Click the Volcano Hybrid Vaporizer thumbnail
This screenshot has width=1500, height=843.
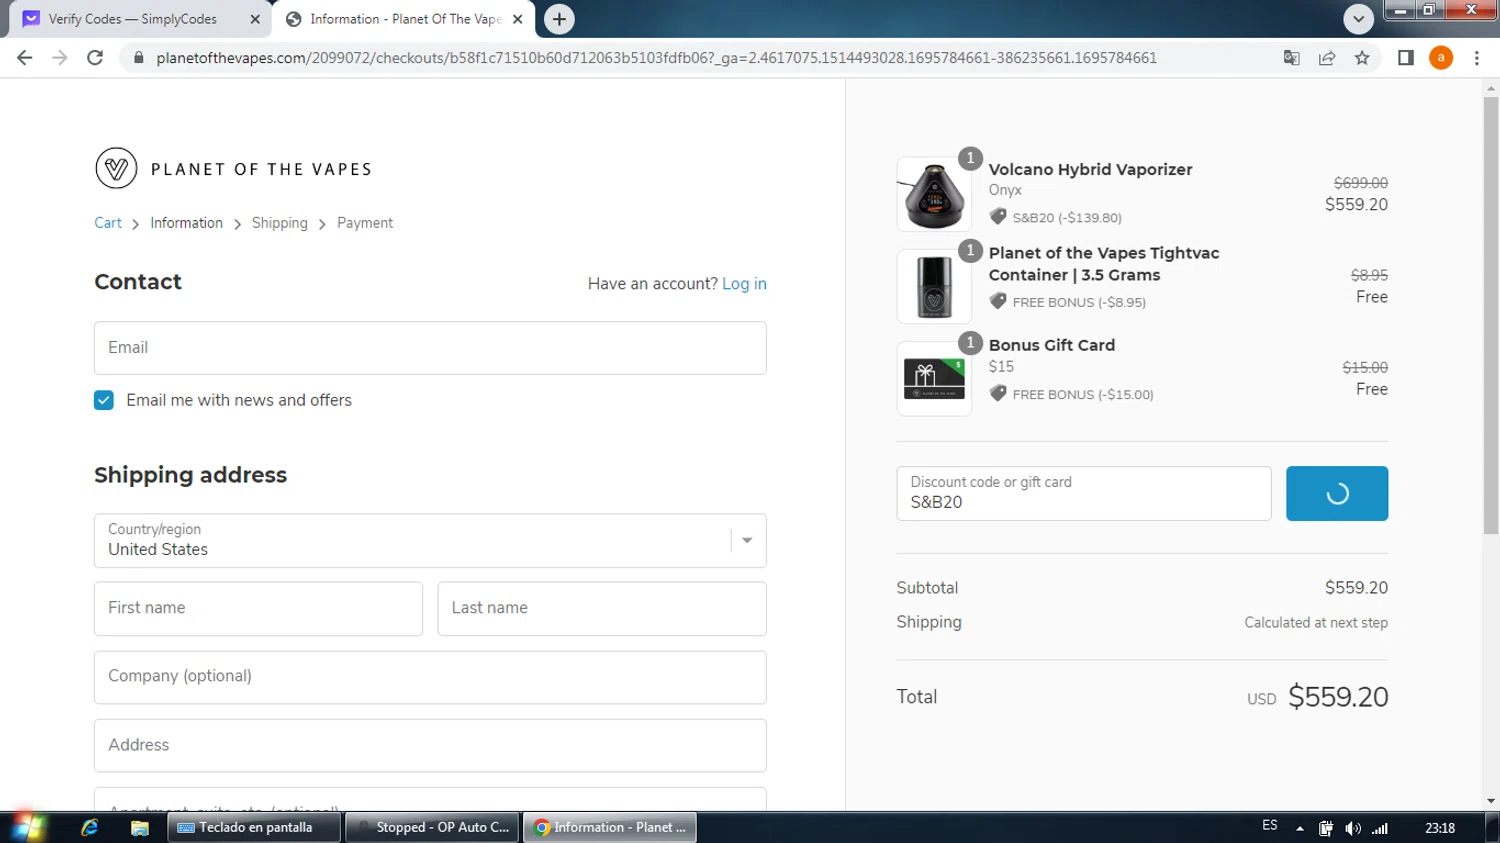pyautogui.click(x=934, y=194)
